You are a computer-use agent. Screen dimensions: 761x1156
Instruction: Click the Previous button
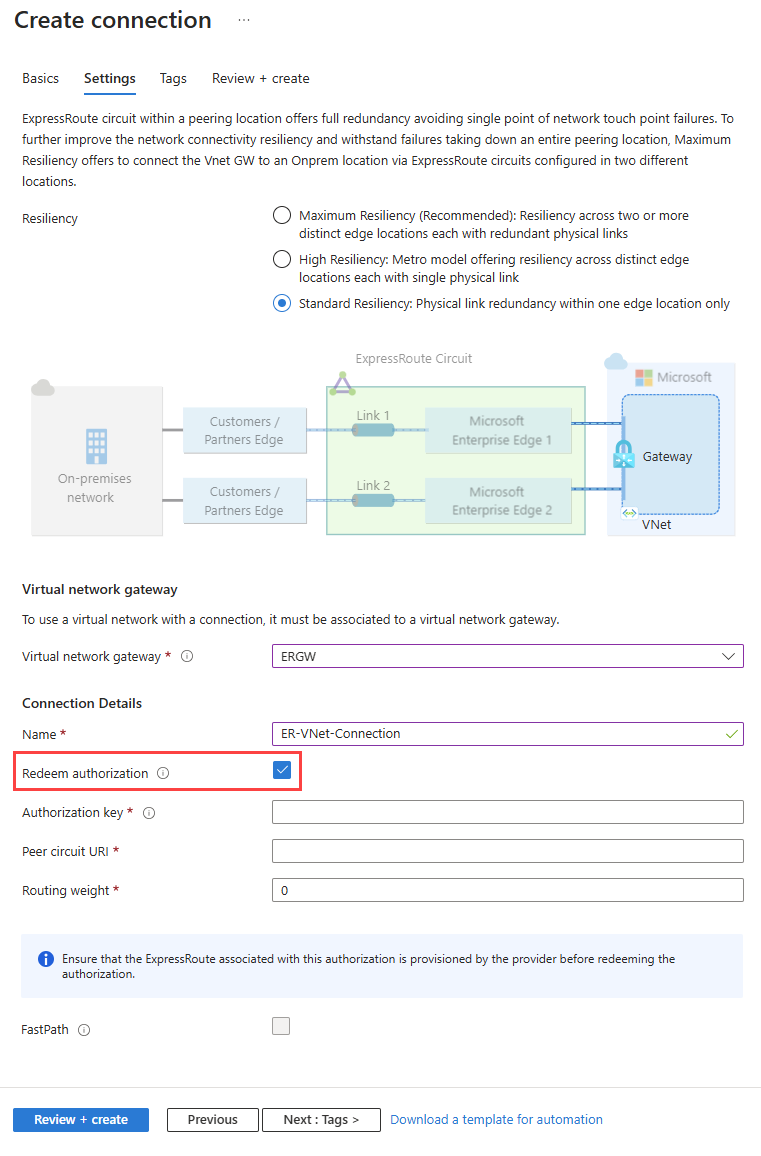coord(212,1119)
